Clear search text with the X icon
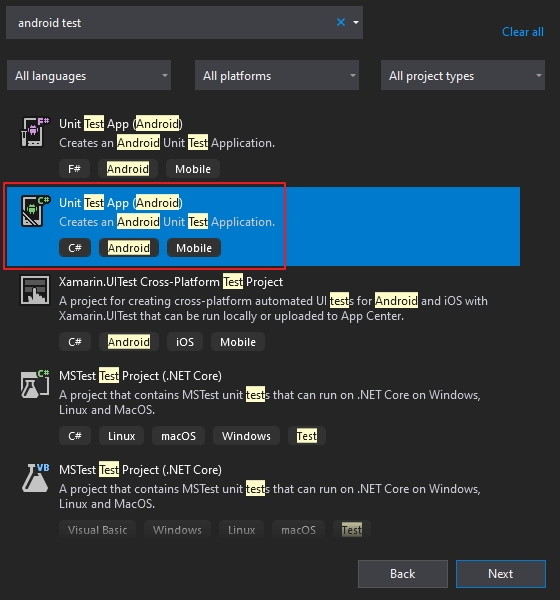The width and height of the screenshot is (560, 600). (x=341, y=23)
